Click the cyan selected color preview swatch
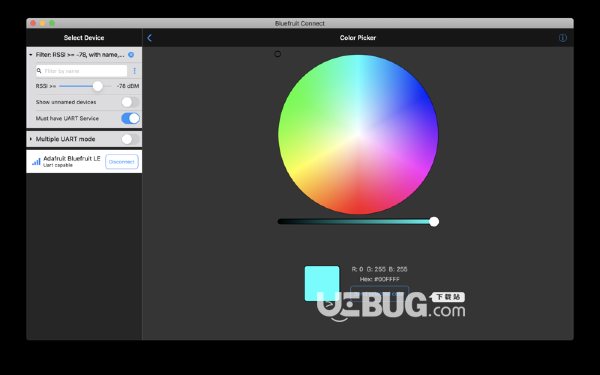The width and height of the screenshot is (600, 375). tap(322, 284)
